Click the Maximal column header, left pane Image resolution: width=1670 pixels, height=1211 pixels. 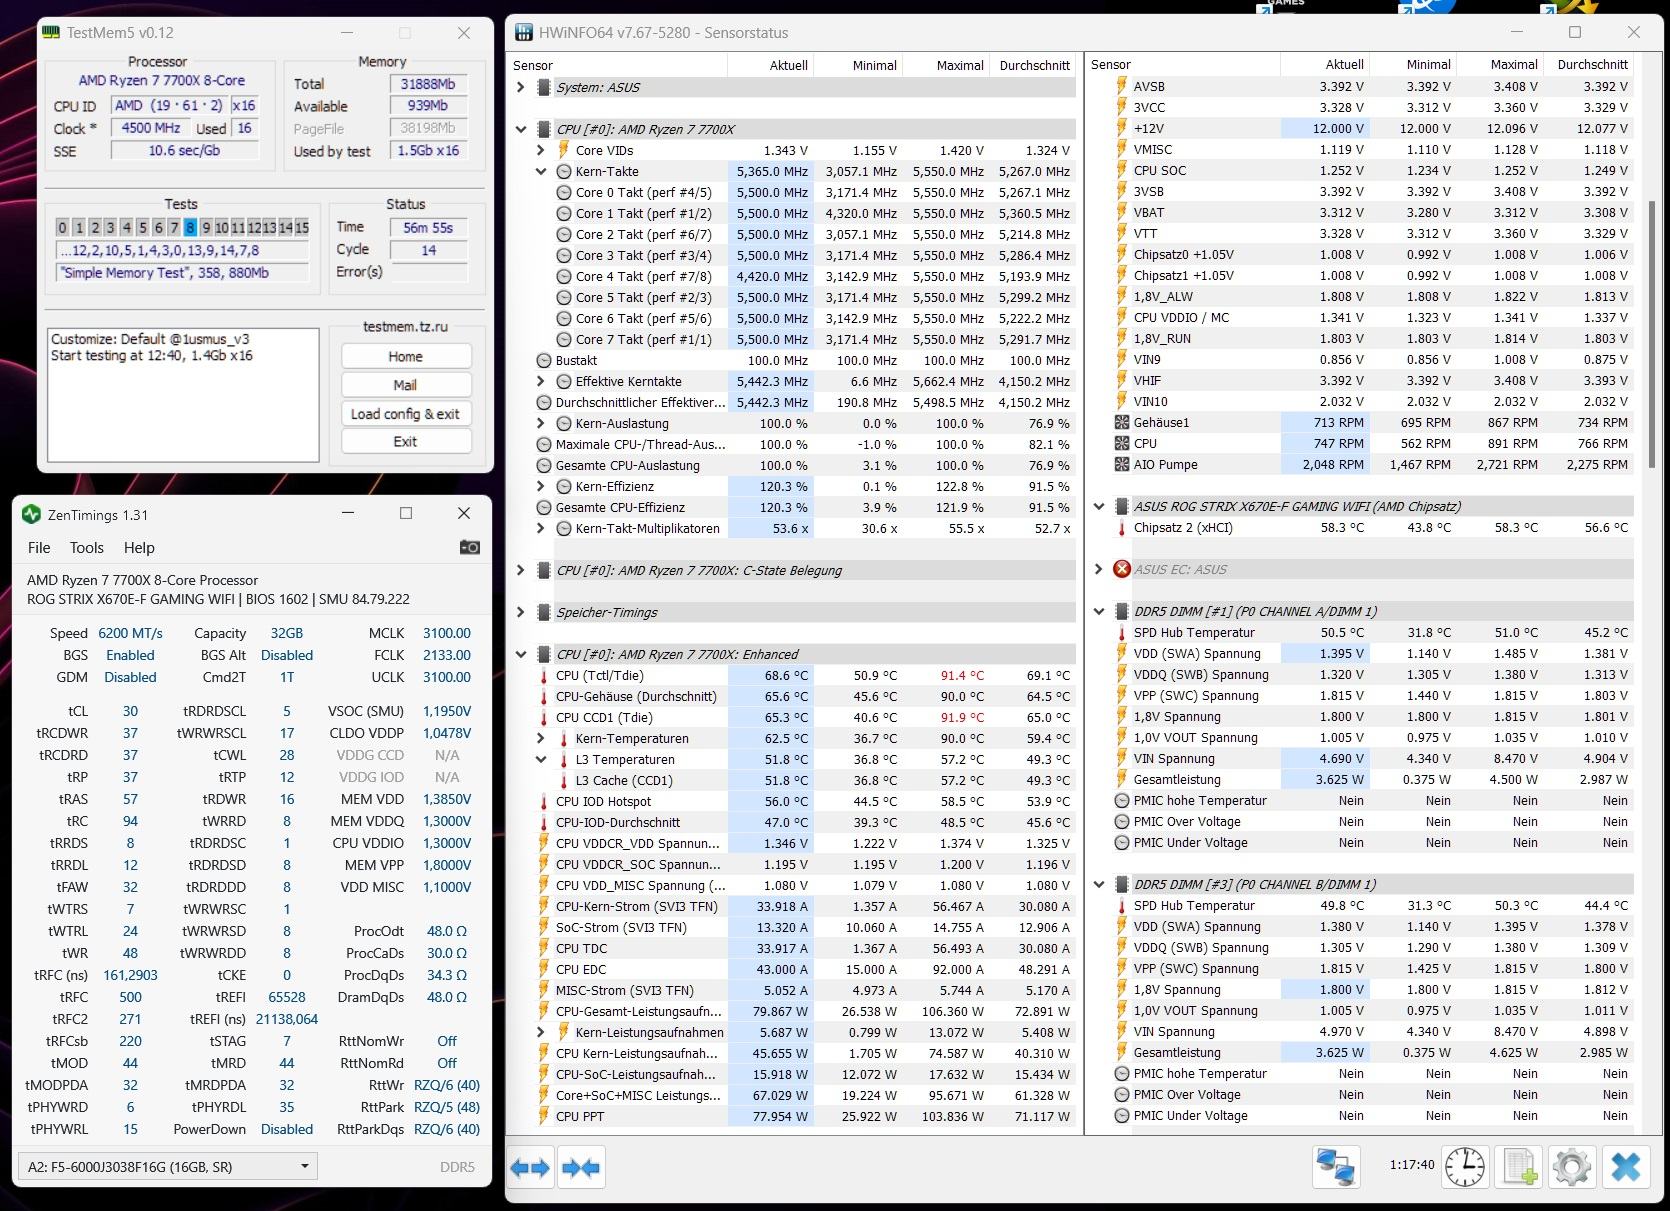[945, 65]
